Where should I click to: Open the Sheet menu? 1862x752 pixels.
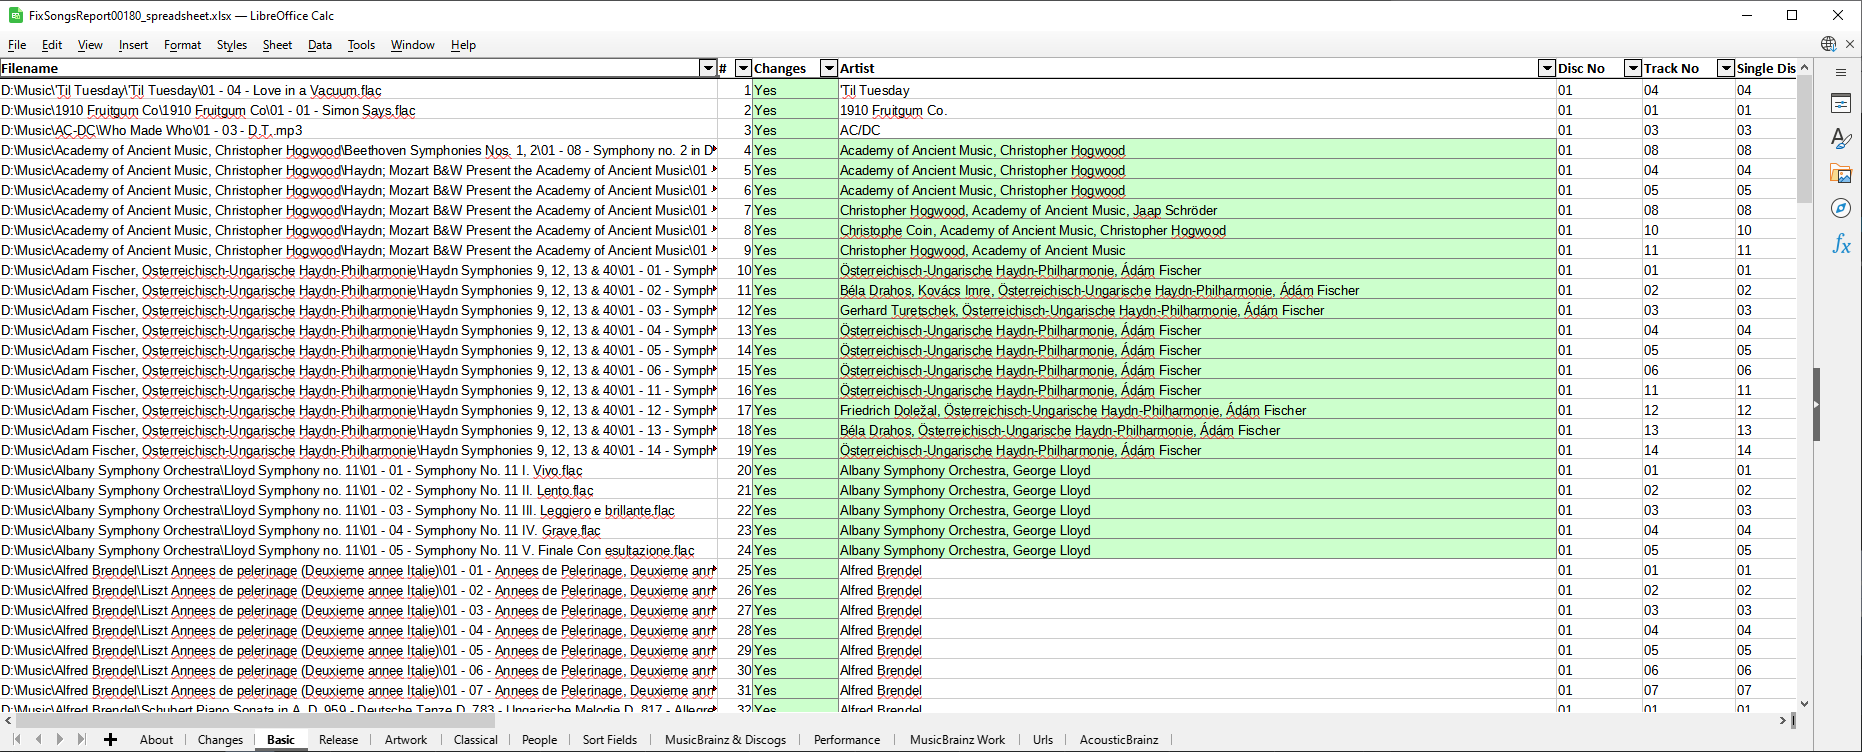pos(277,45)
